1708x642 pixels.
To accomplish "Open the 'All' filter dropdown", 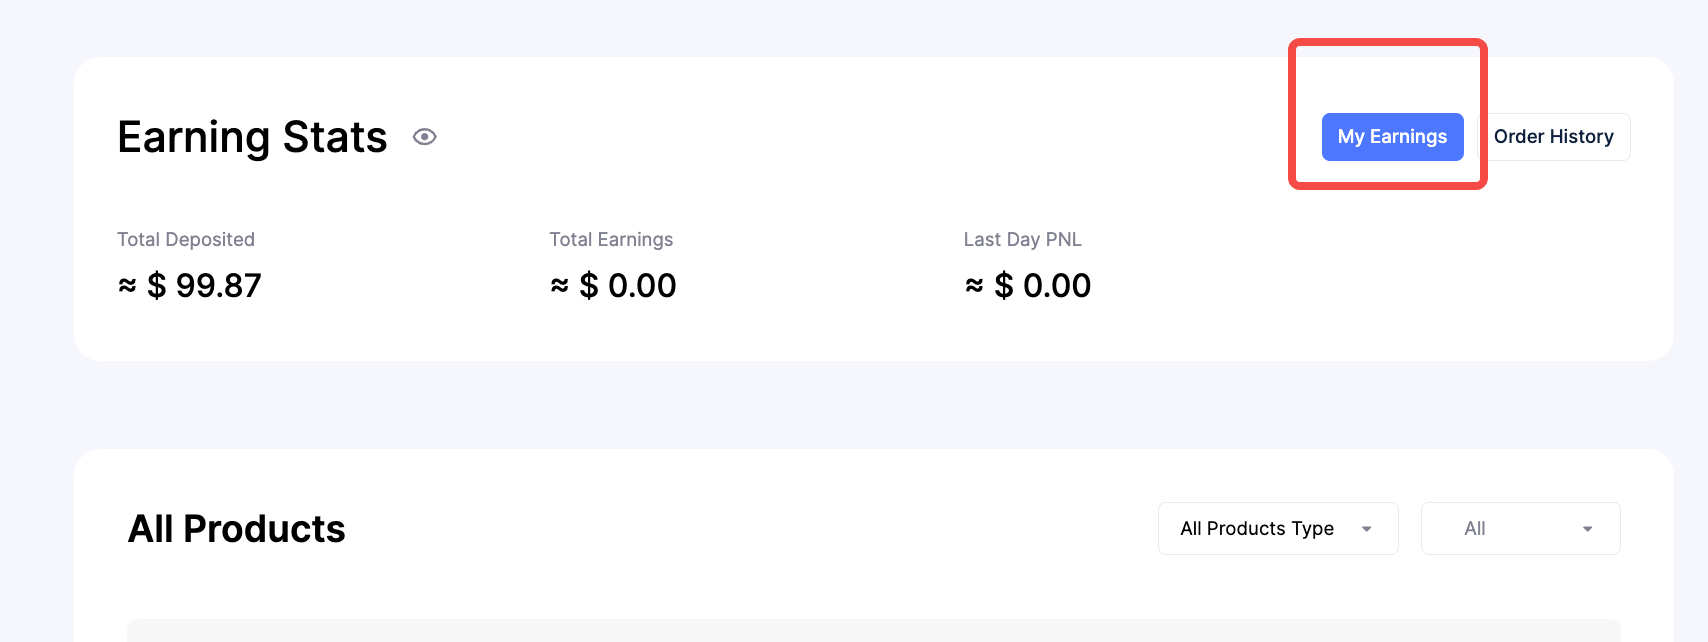I will [1520, 529].
